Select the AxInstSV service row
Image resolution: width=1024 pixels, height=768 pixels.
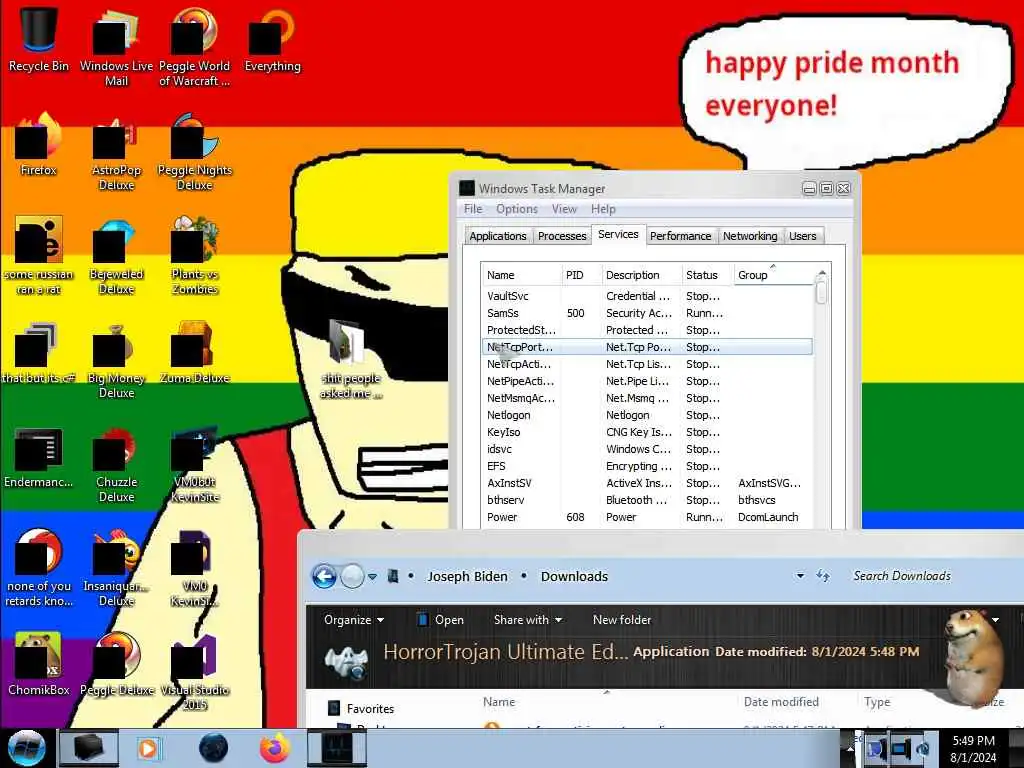click(647, 483)
